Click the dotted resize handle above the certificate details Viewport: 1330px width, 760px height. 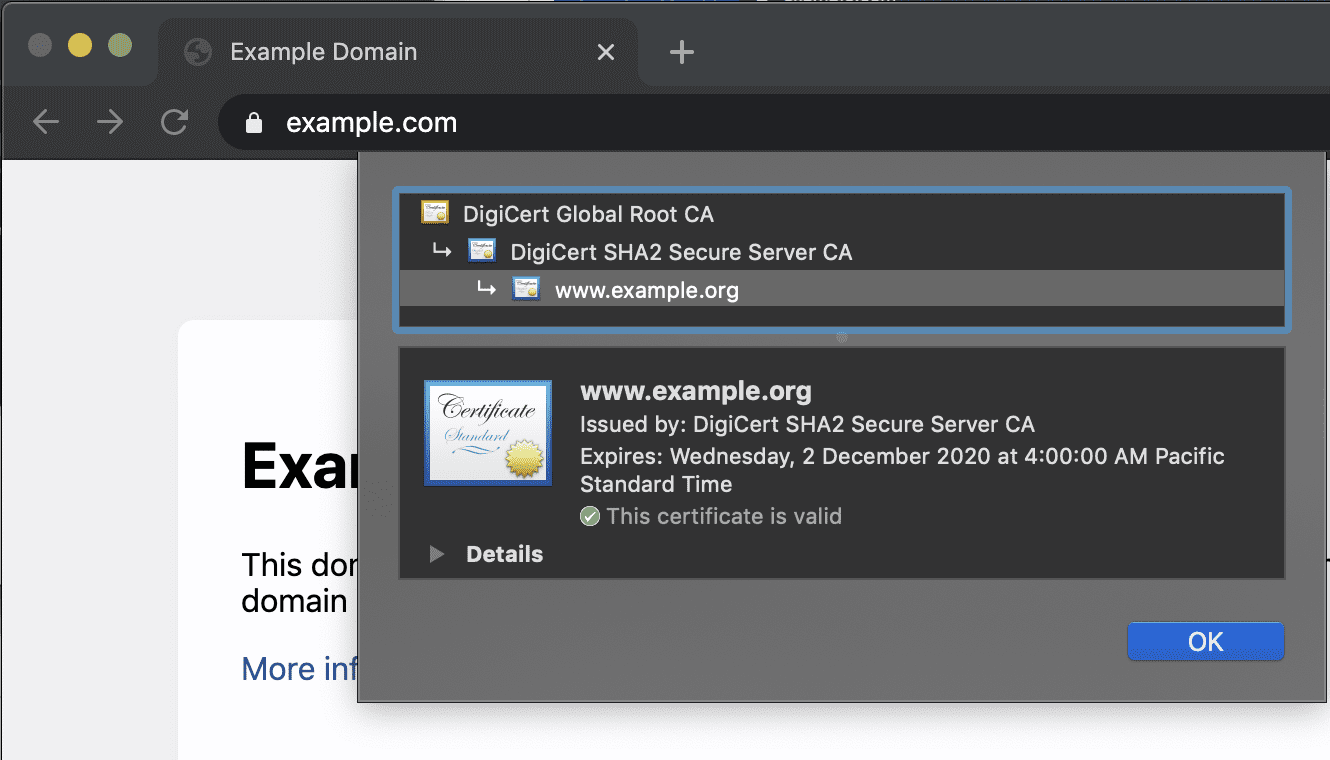pyautogui.click(x=841, y=337)
